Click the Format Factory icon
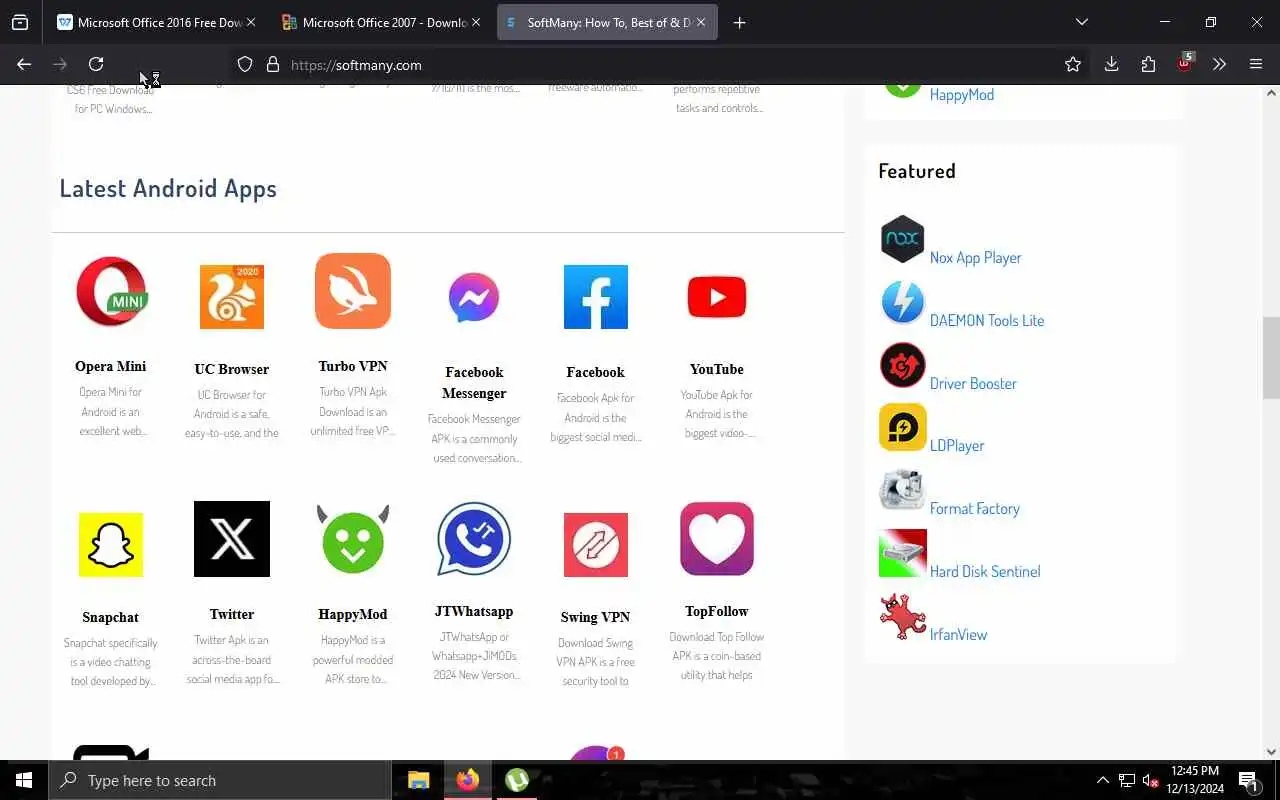This screenshot has width=1280, height=800. (902, 491)
